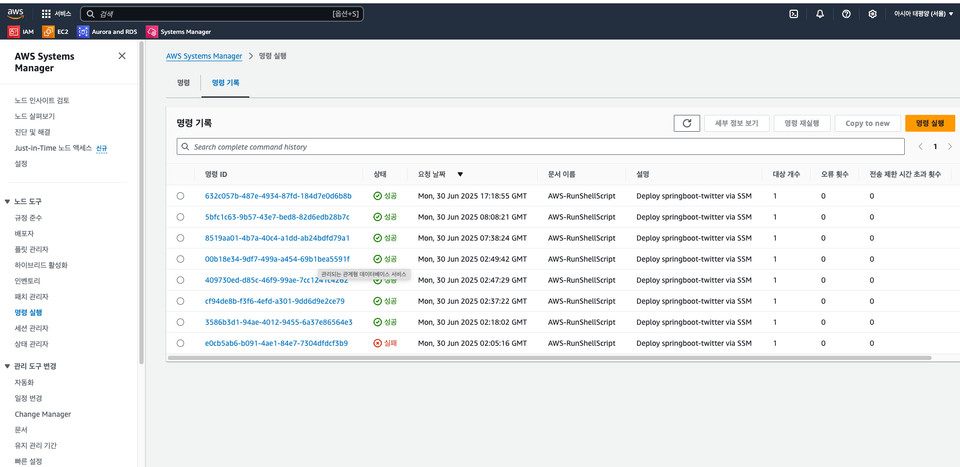This screenshot has height=467, width=960.
Task: Open the region selector 아시아 태평양 (서울)
Action: (923, 14)
